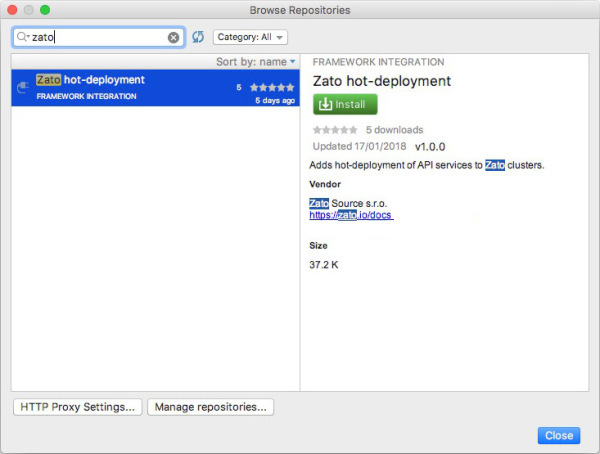
Task: Change the Sort by: name option
Action: [256, 62]
